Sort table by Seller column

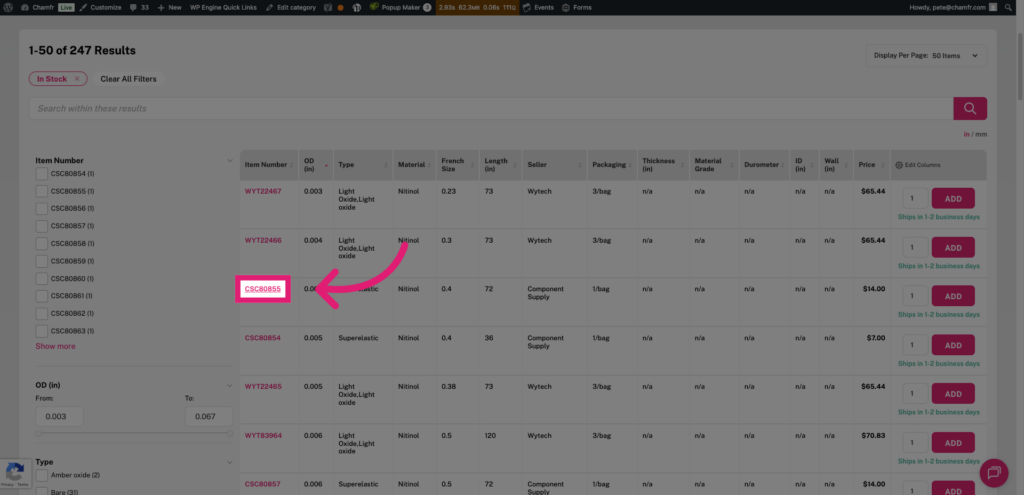click(554, 165)
